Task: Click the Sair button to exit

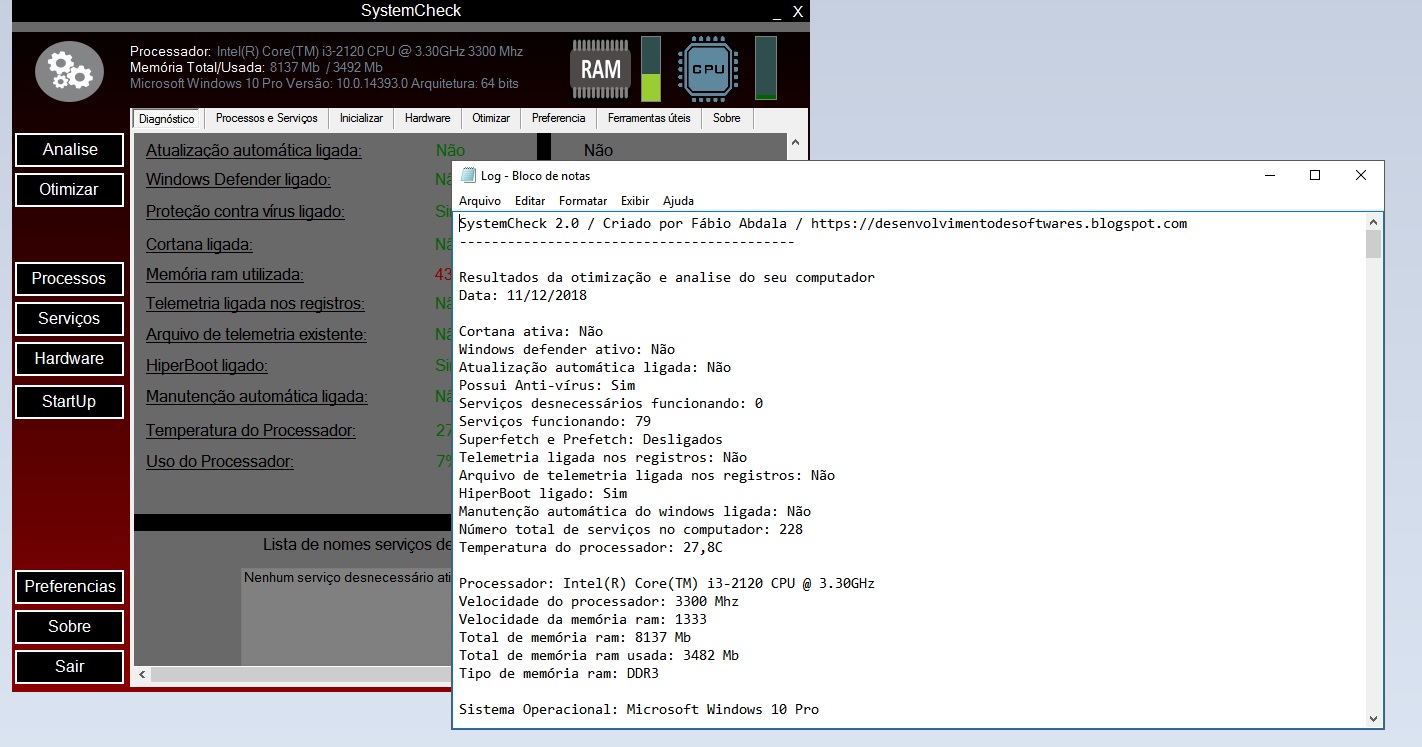Action: point(69,666)
